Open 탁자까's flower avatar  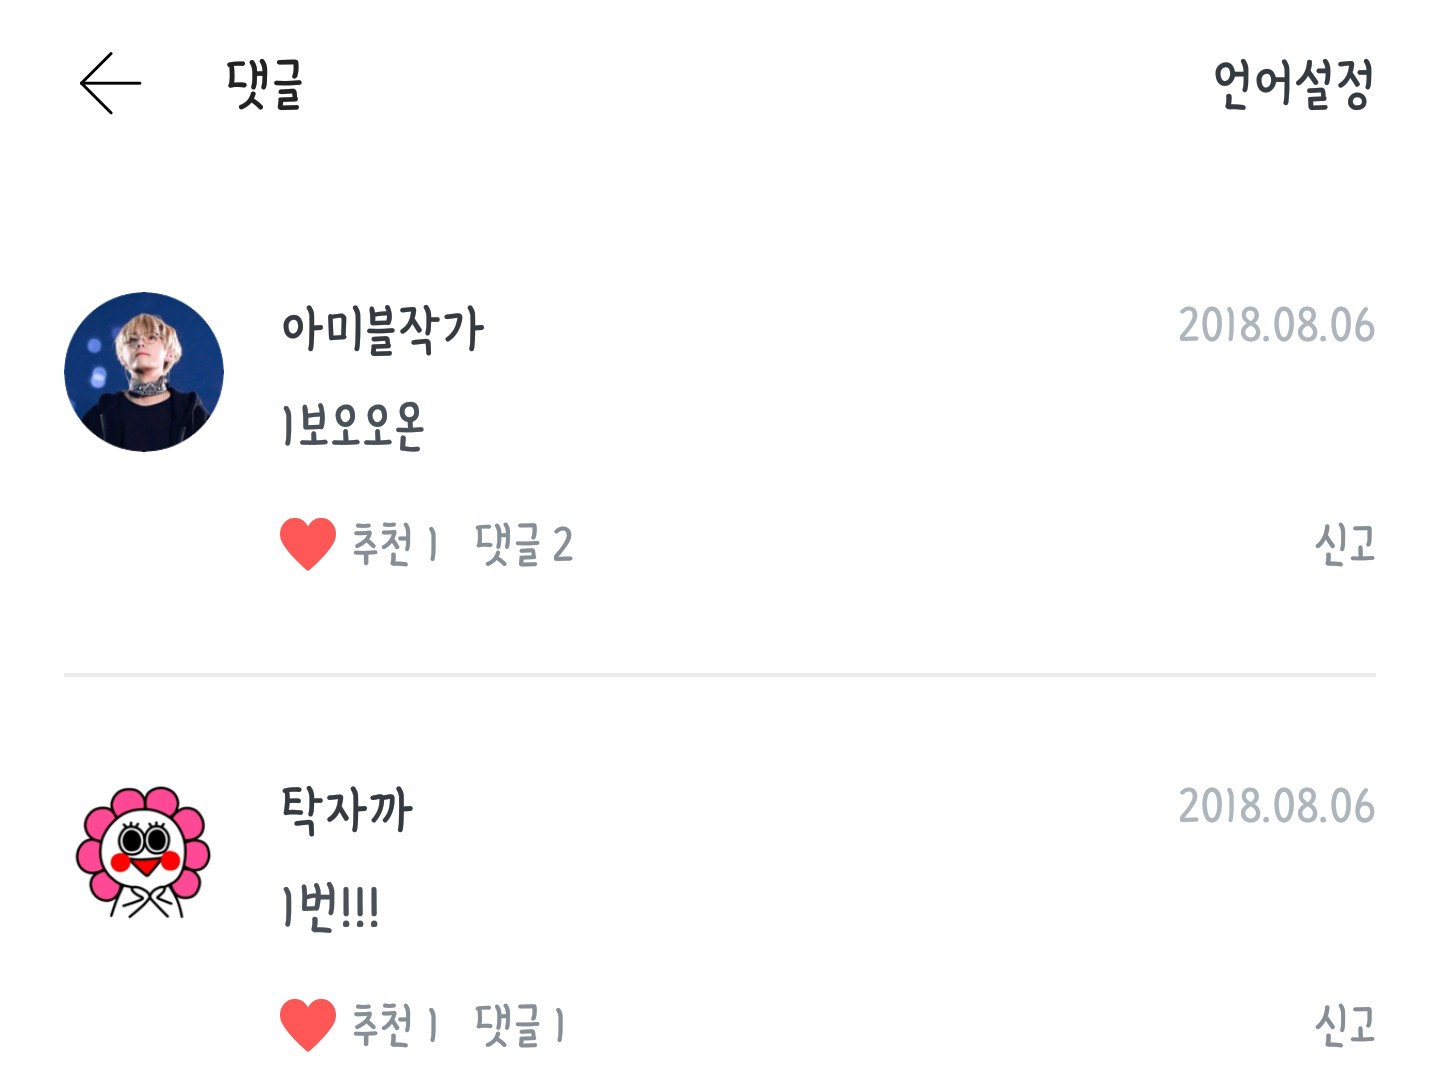[143, 852]
